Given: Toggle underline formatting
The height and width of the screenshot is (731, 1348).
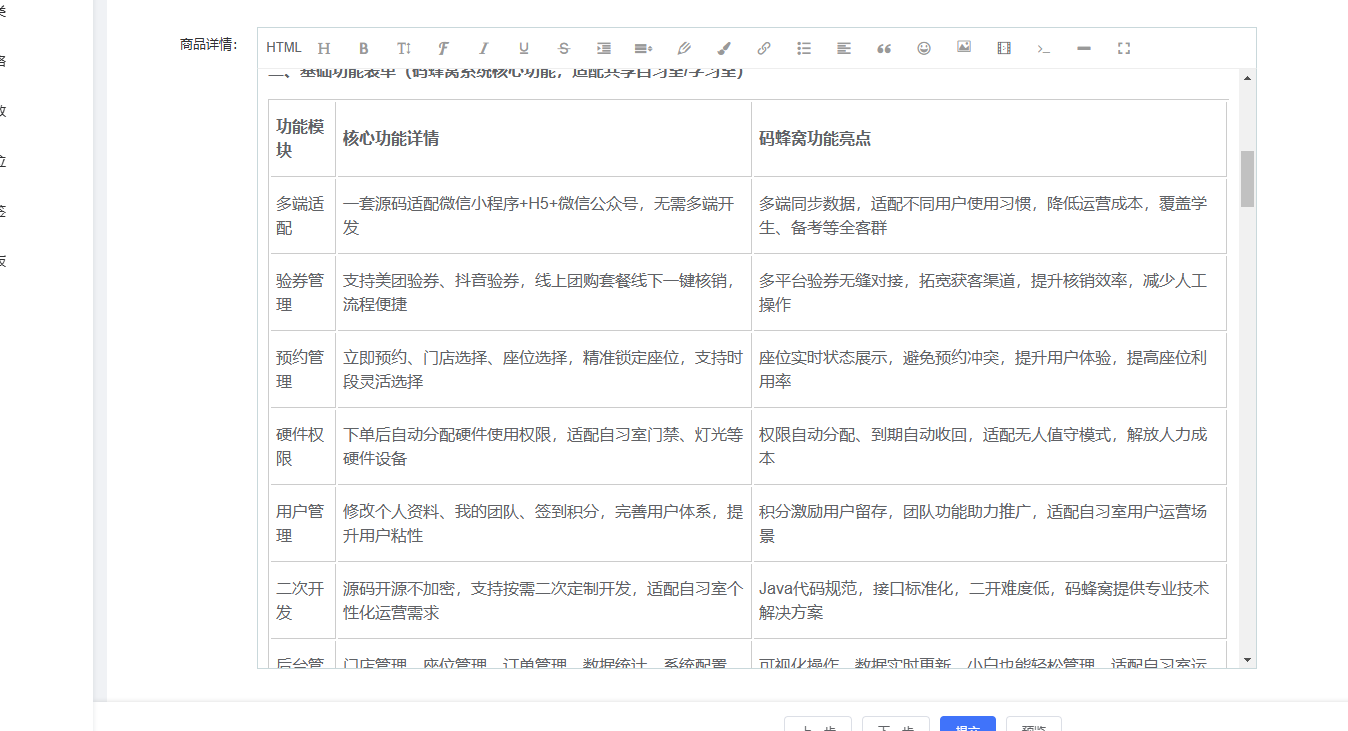Looking at the screenshot, I should (x=523, y=47).
